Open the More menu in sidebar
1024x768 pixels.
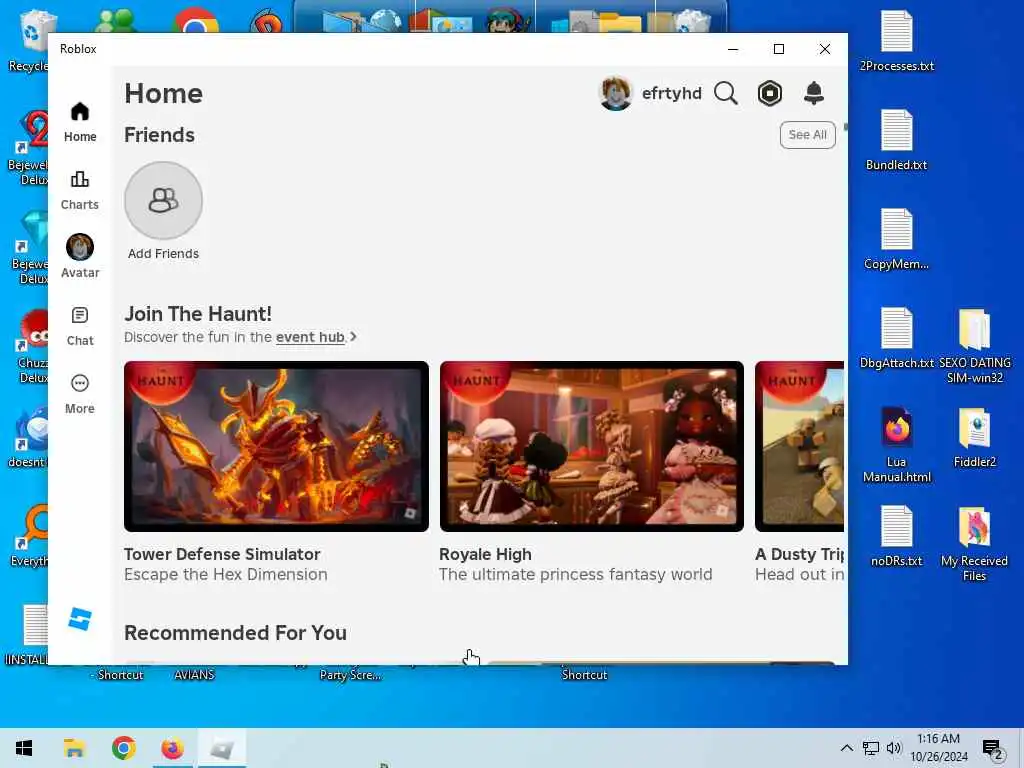coord(80,394)
